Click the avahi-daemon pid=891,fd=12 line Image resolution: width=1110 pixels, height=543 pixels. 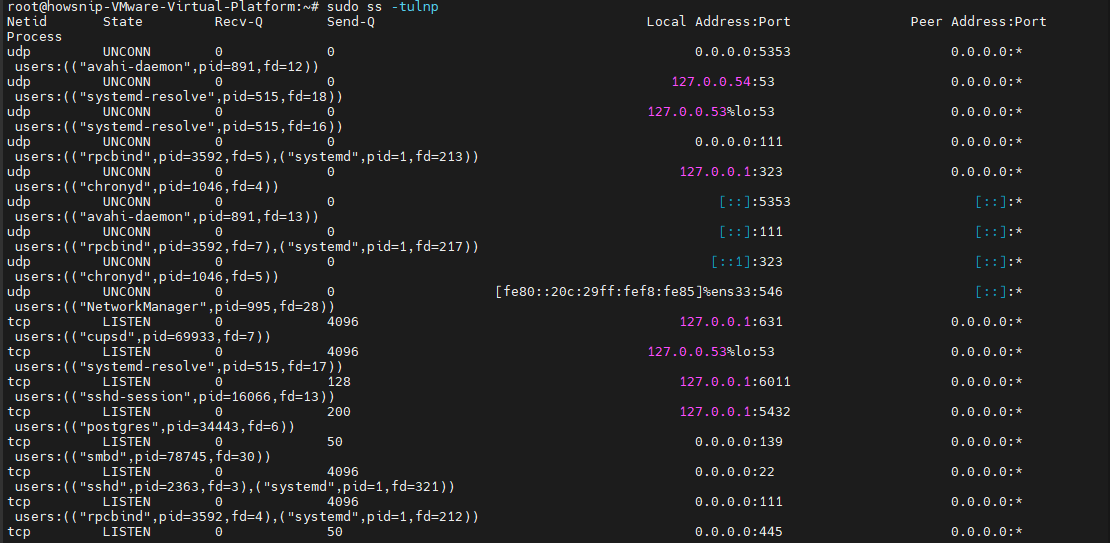(166, 67)
